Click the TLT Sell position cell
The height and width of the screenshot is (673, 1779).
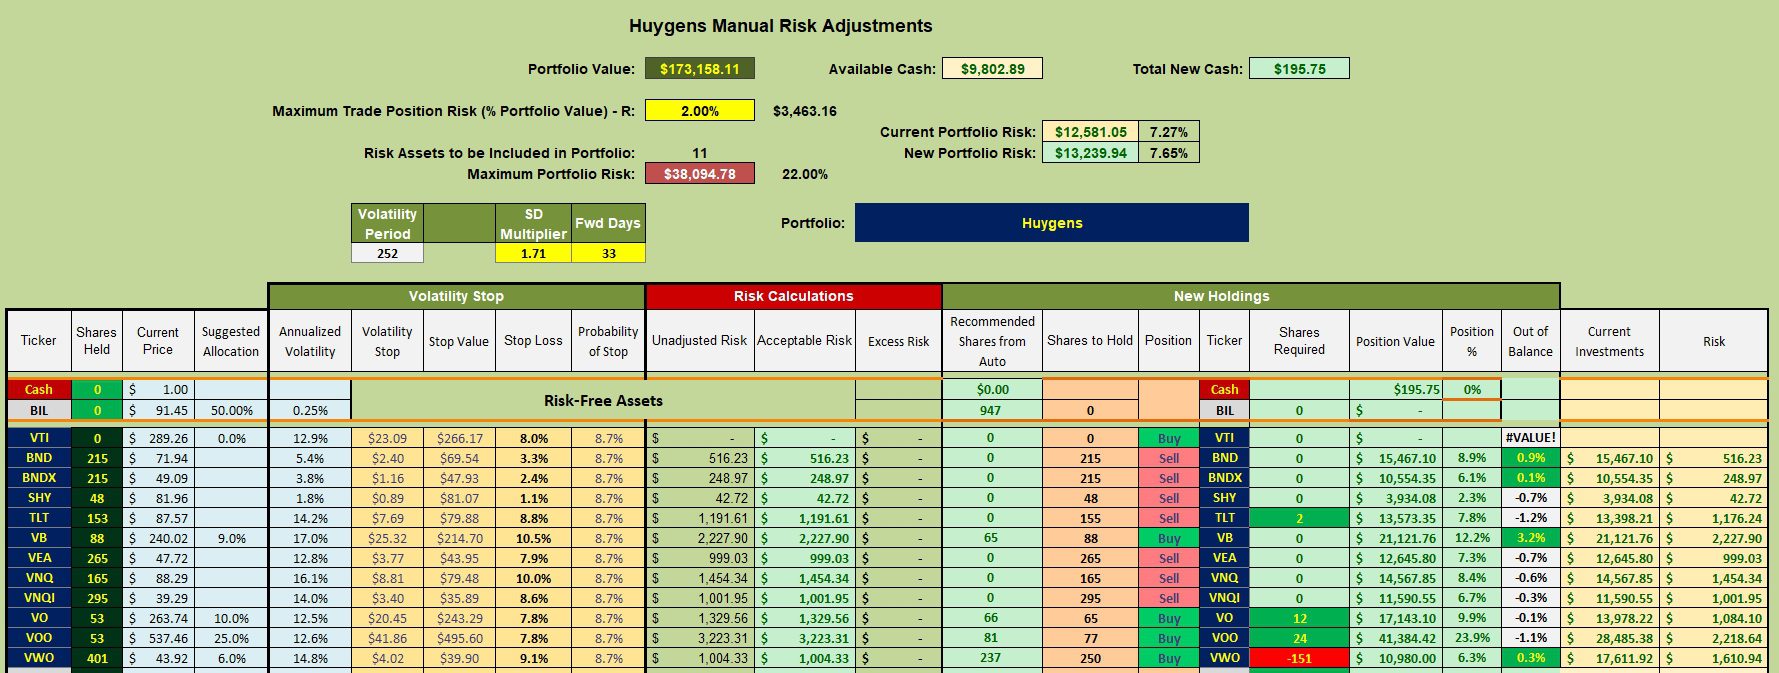[1168, 518]
